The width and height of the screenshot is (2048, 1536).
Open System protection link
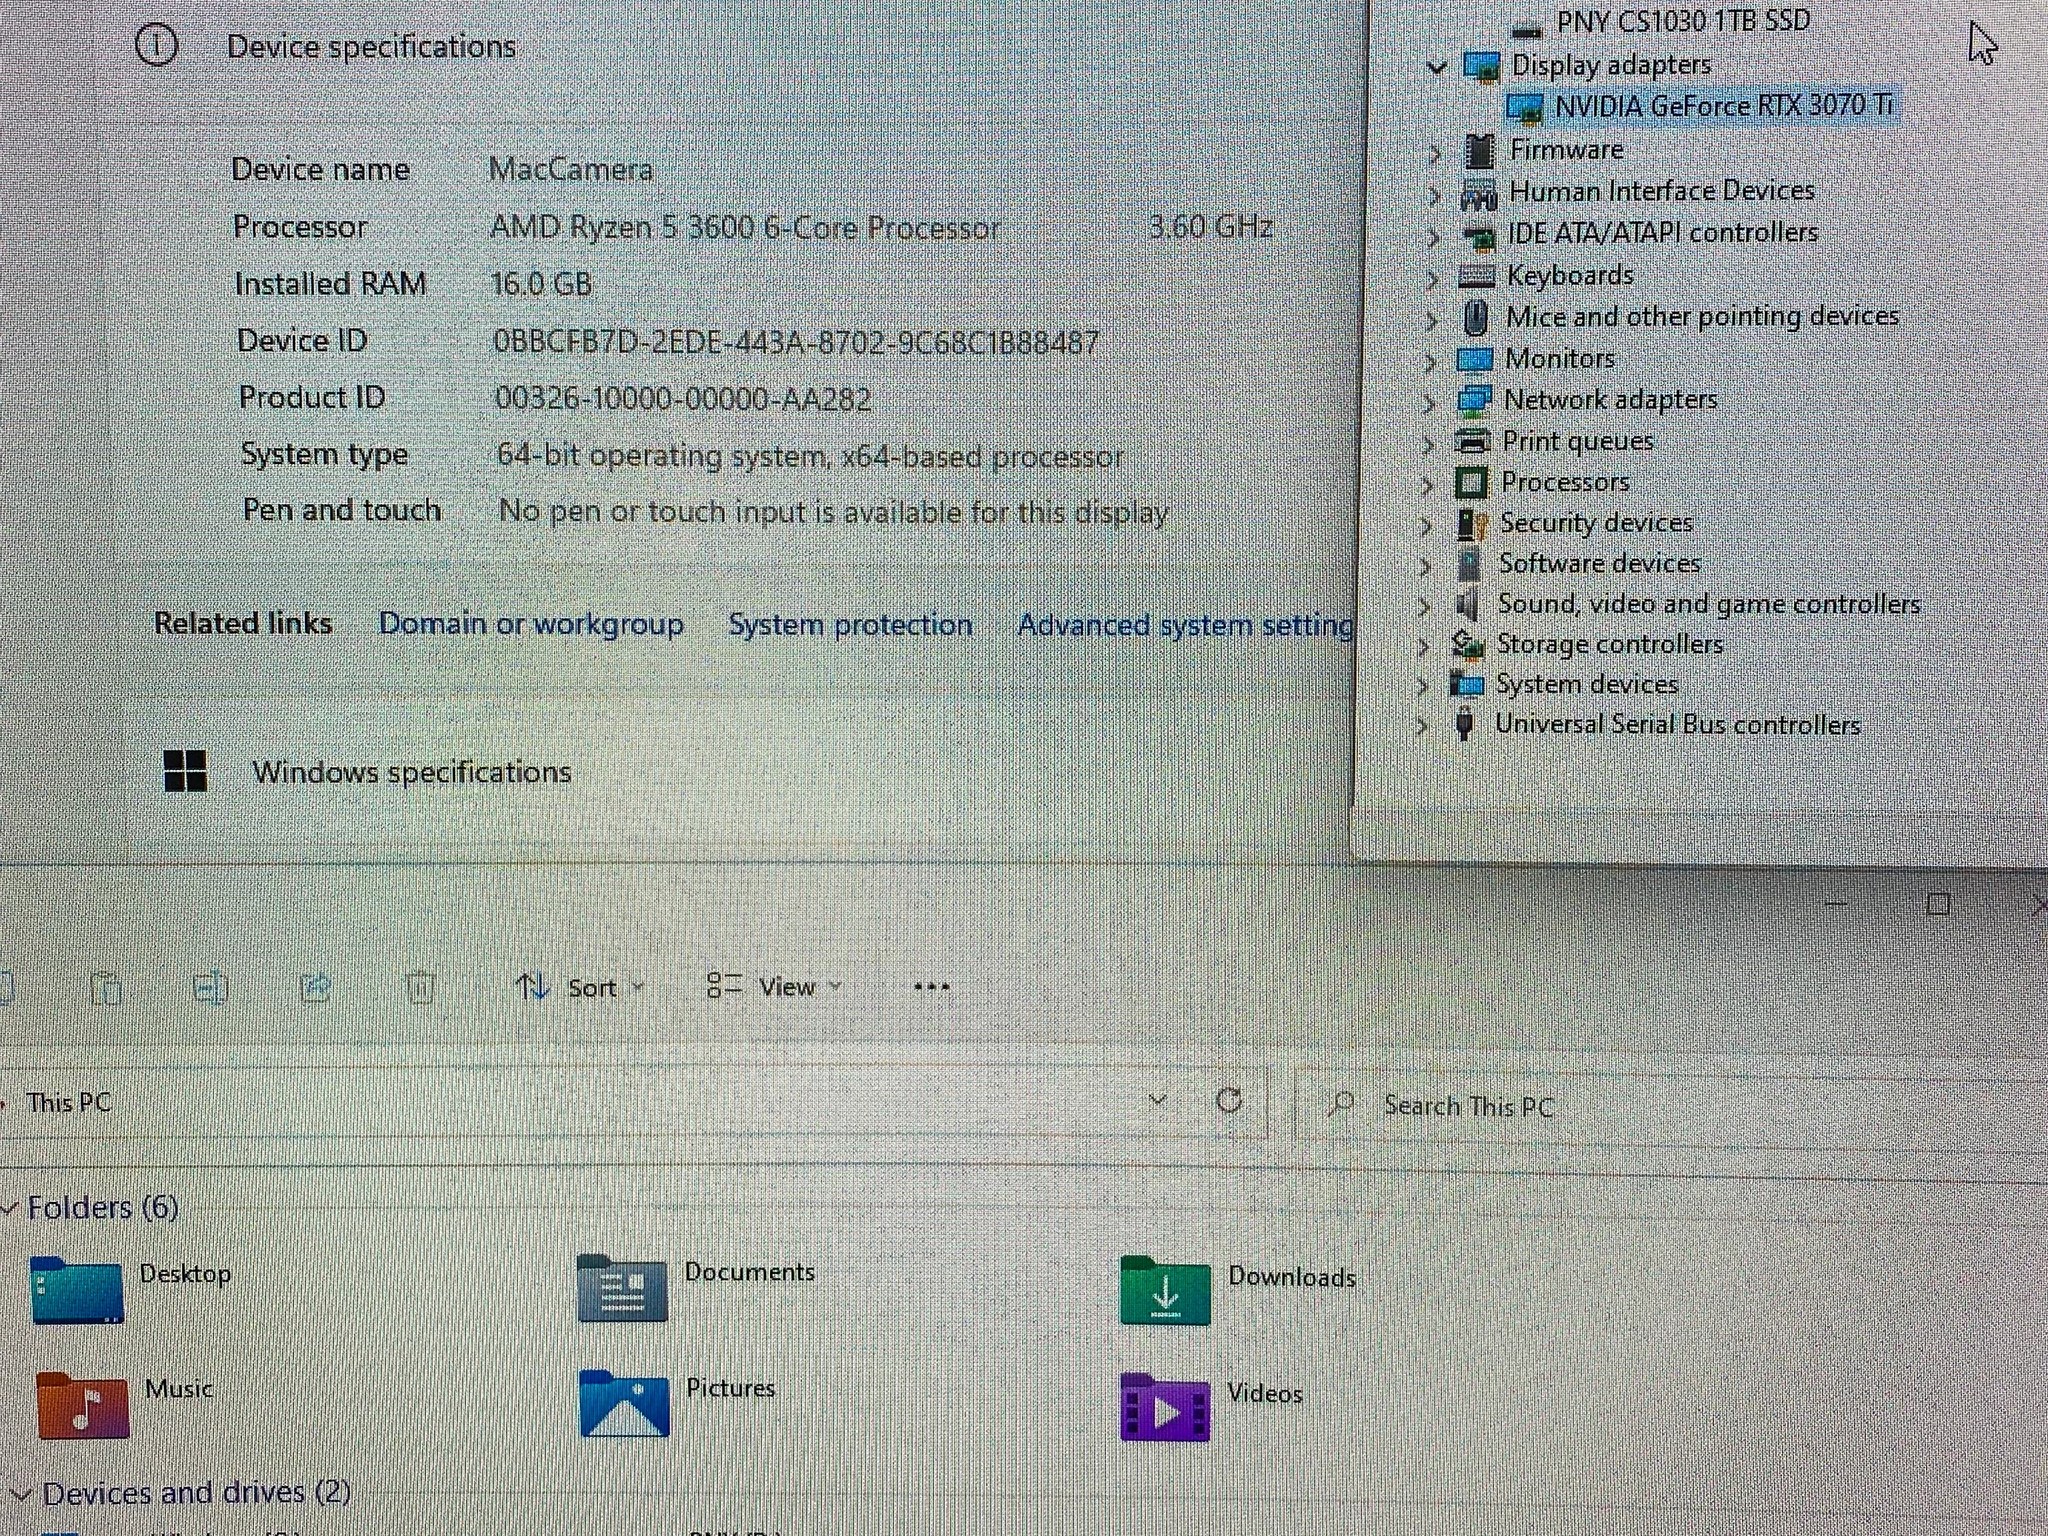(850, 625)
